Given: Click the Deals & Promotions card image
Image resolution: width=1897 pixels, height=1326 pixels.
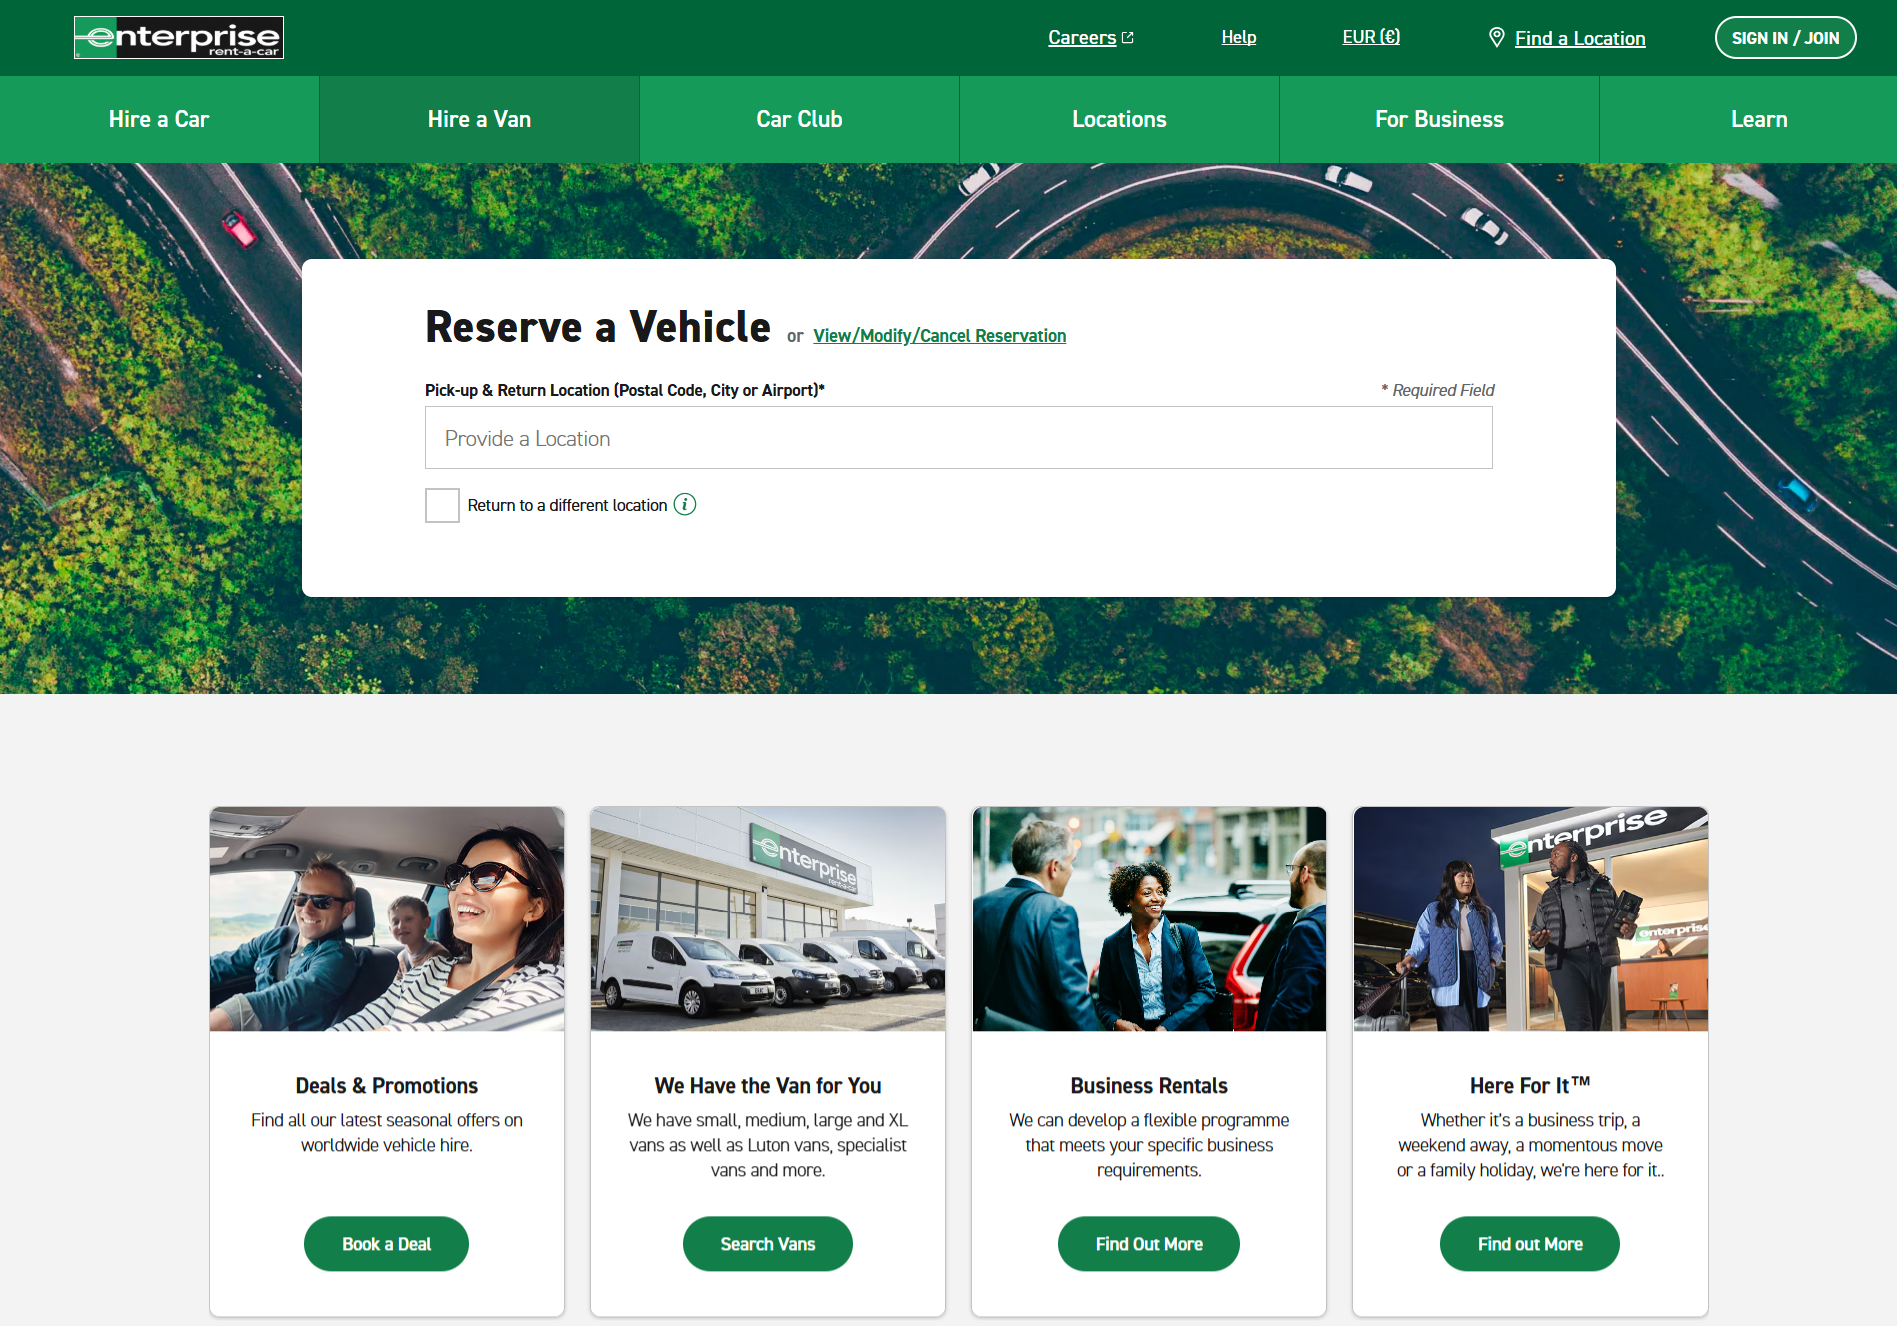Looking at the screenshot, I should coord(386,918).
